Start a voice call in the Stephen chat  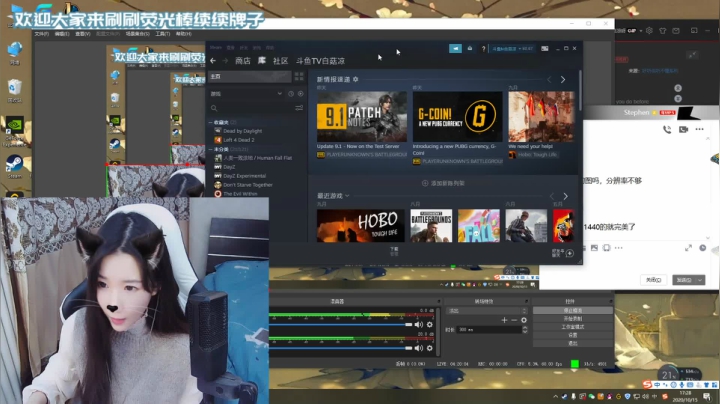pyautogui.click(x=667, y=129)
